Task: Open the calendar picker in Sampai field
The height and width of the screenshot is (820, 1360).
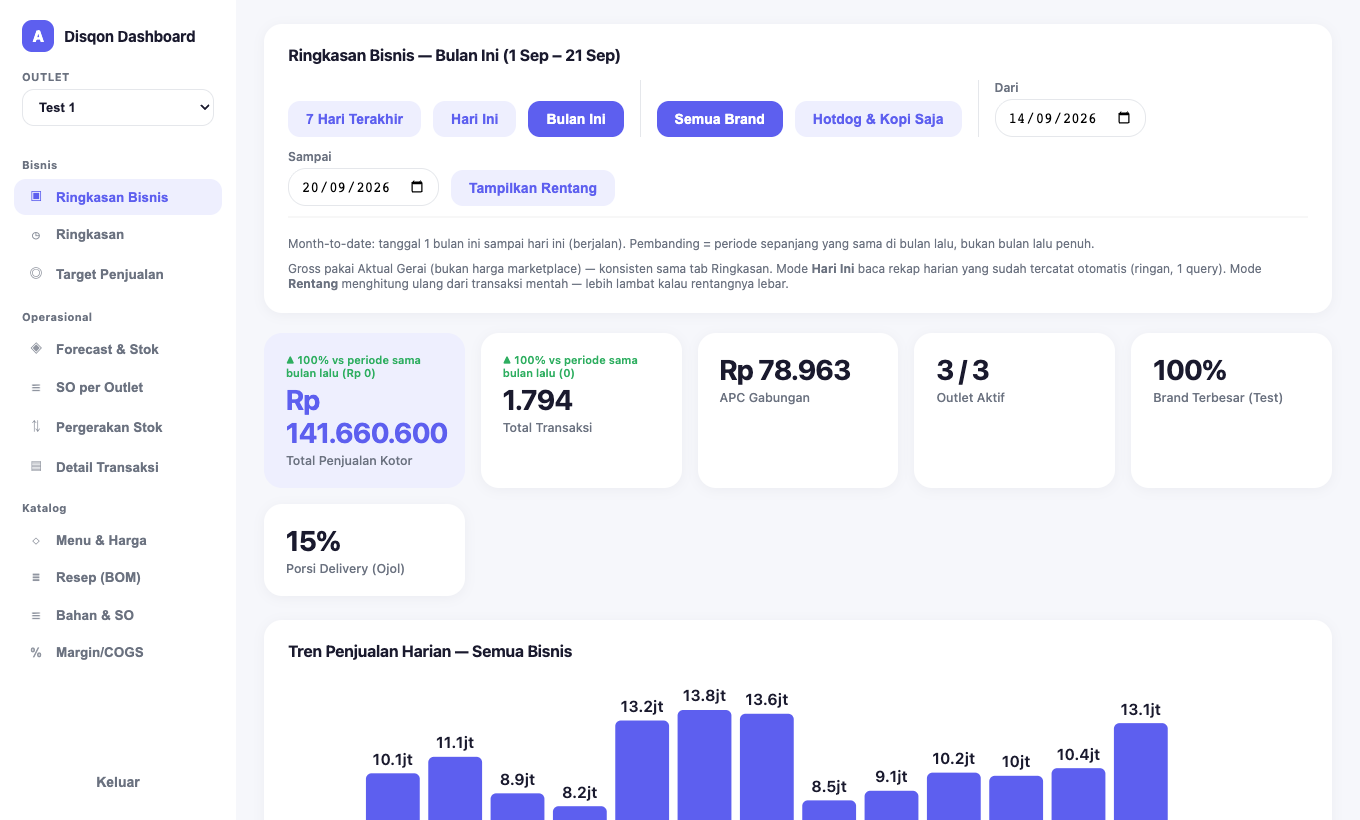Action: 417,187
